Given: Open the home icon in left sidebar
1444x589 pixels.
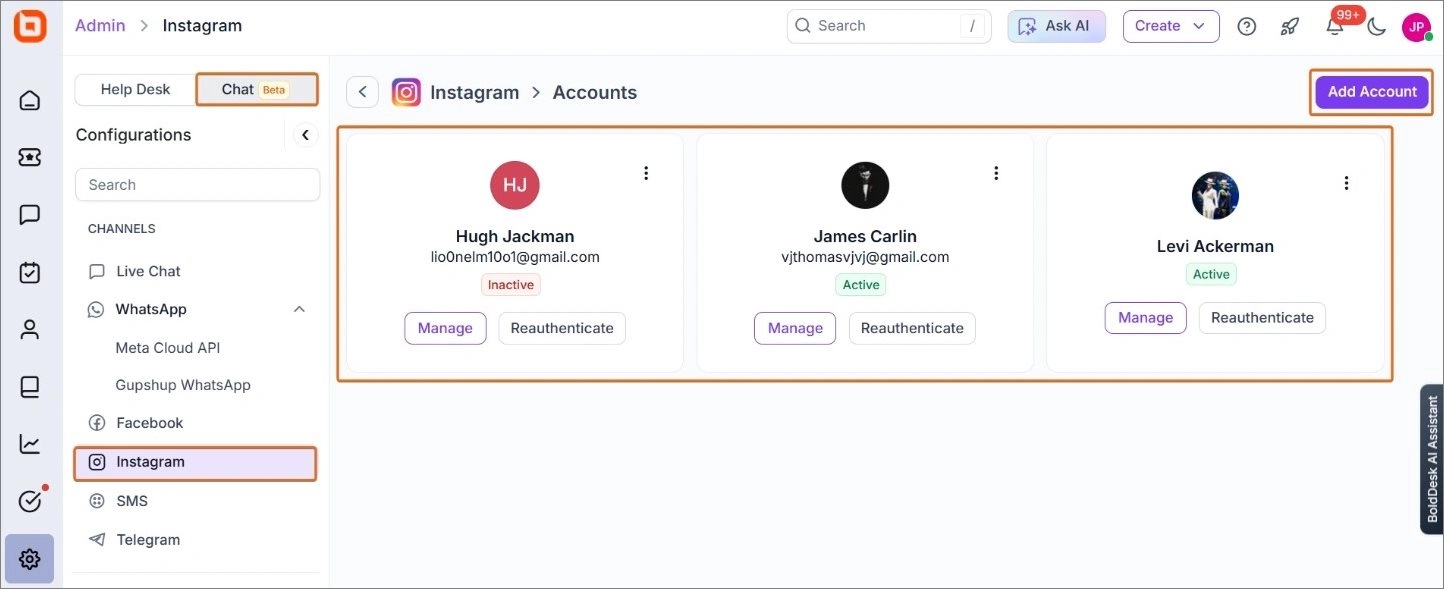Looking at the screenshot, I should click(30, 100).
